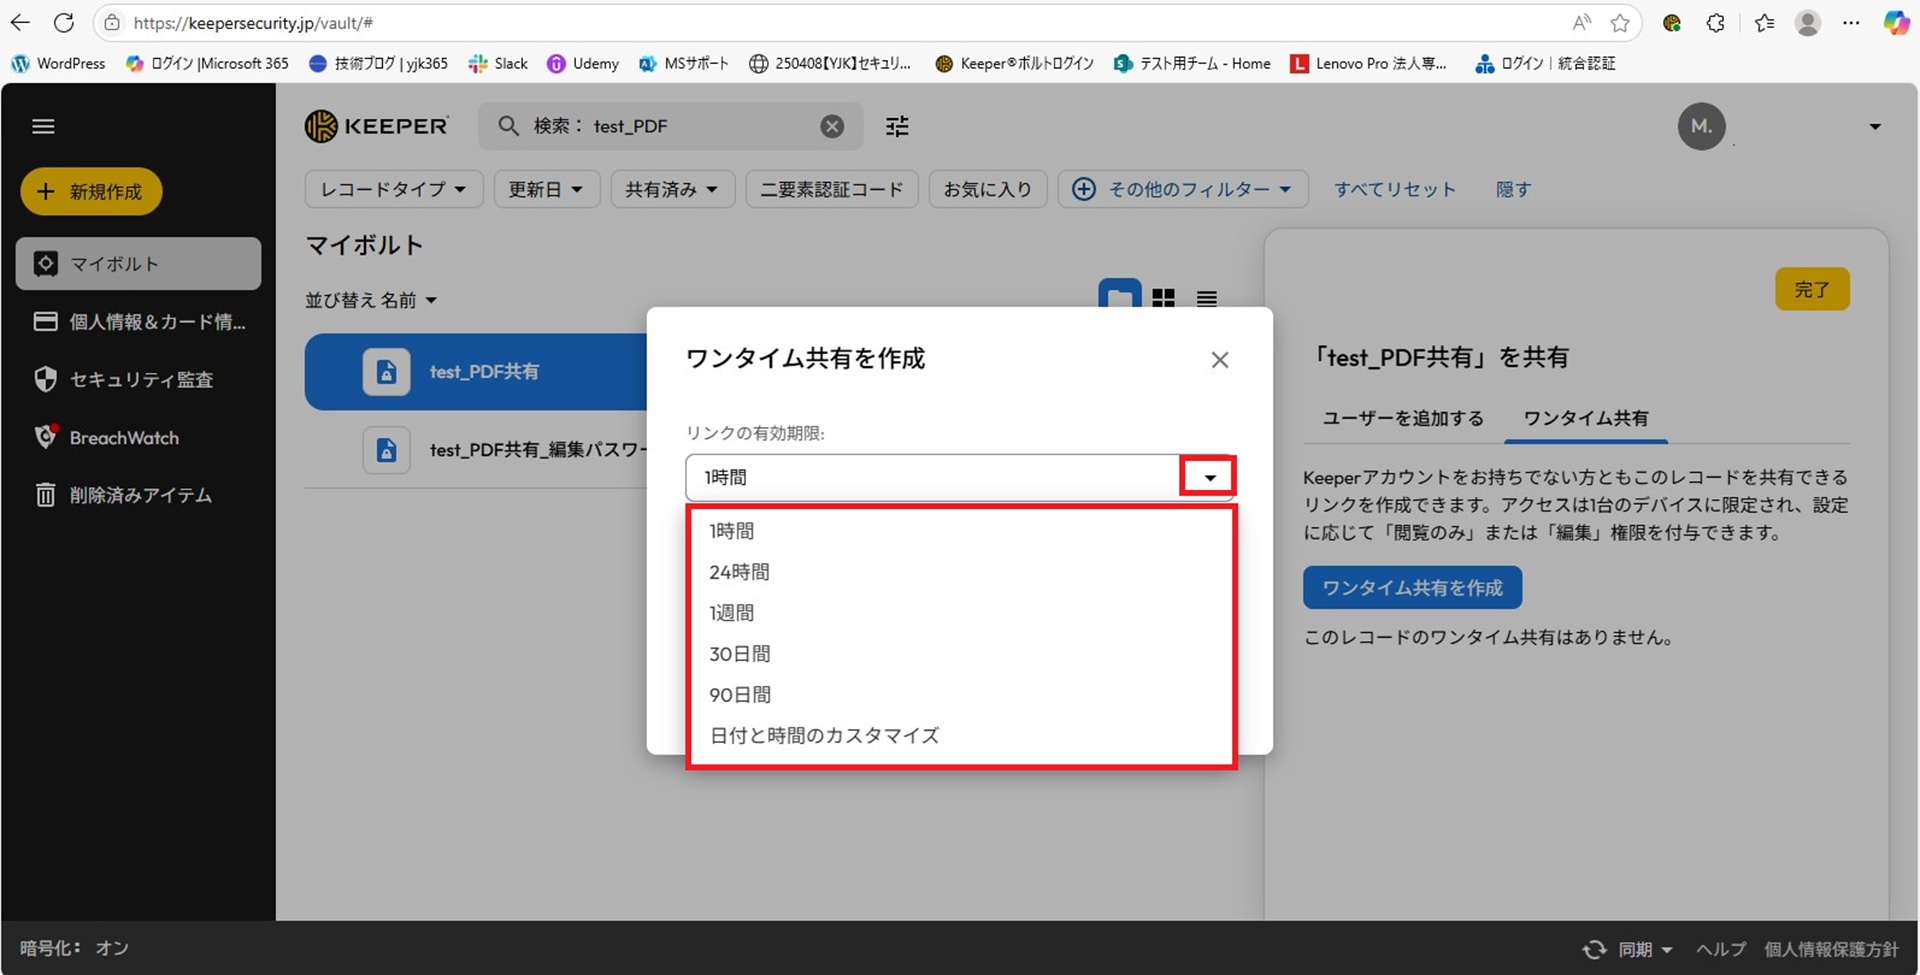Open セキュリティ監査 in the sidebar
This screenshot has width=1920, height=975.
coord(140,380)
